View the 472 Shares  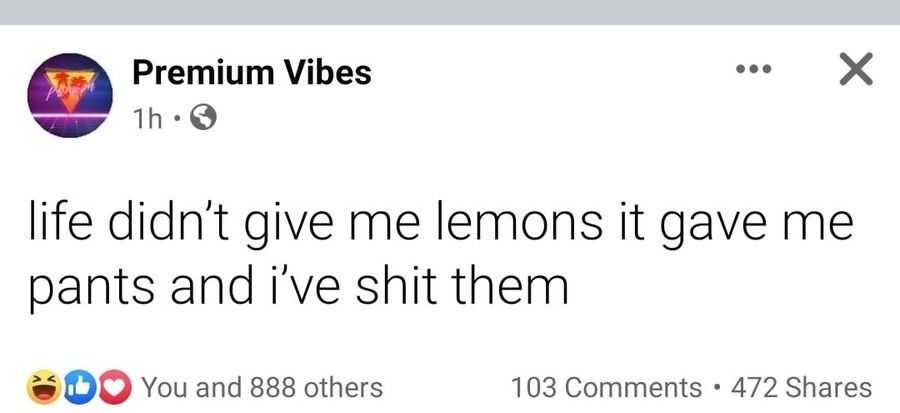pos(802,387)
